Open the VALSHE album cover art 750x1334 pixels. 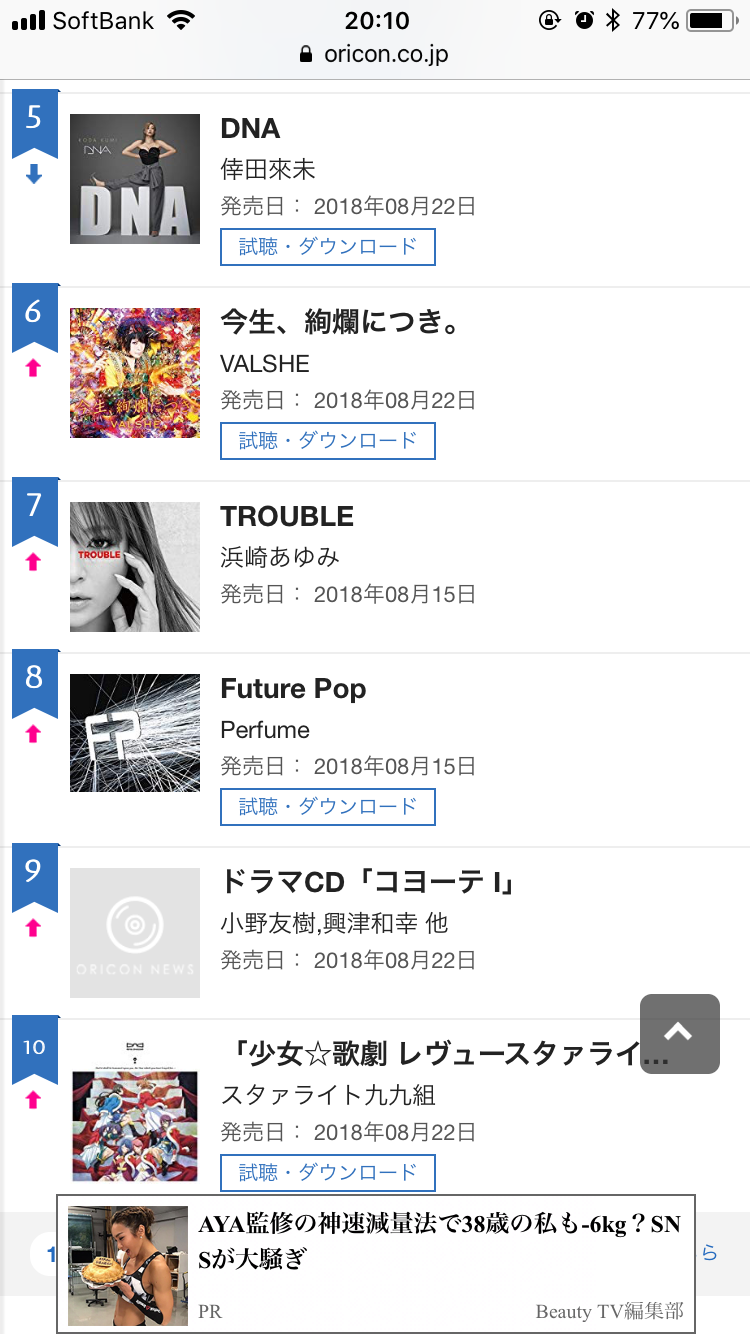(x=135, y=373)
